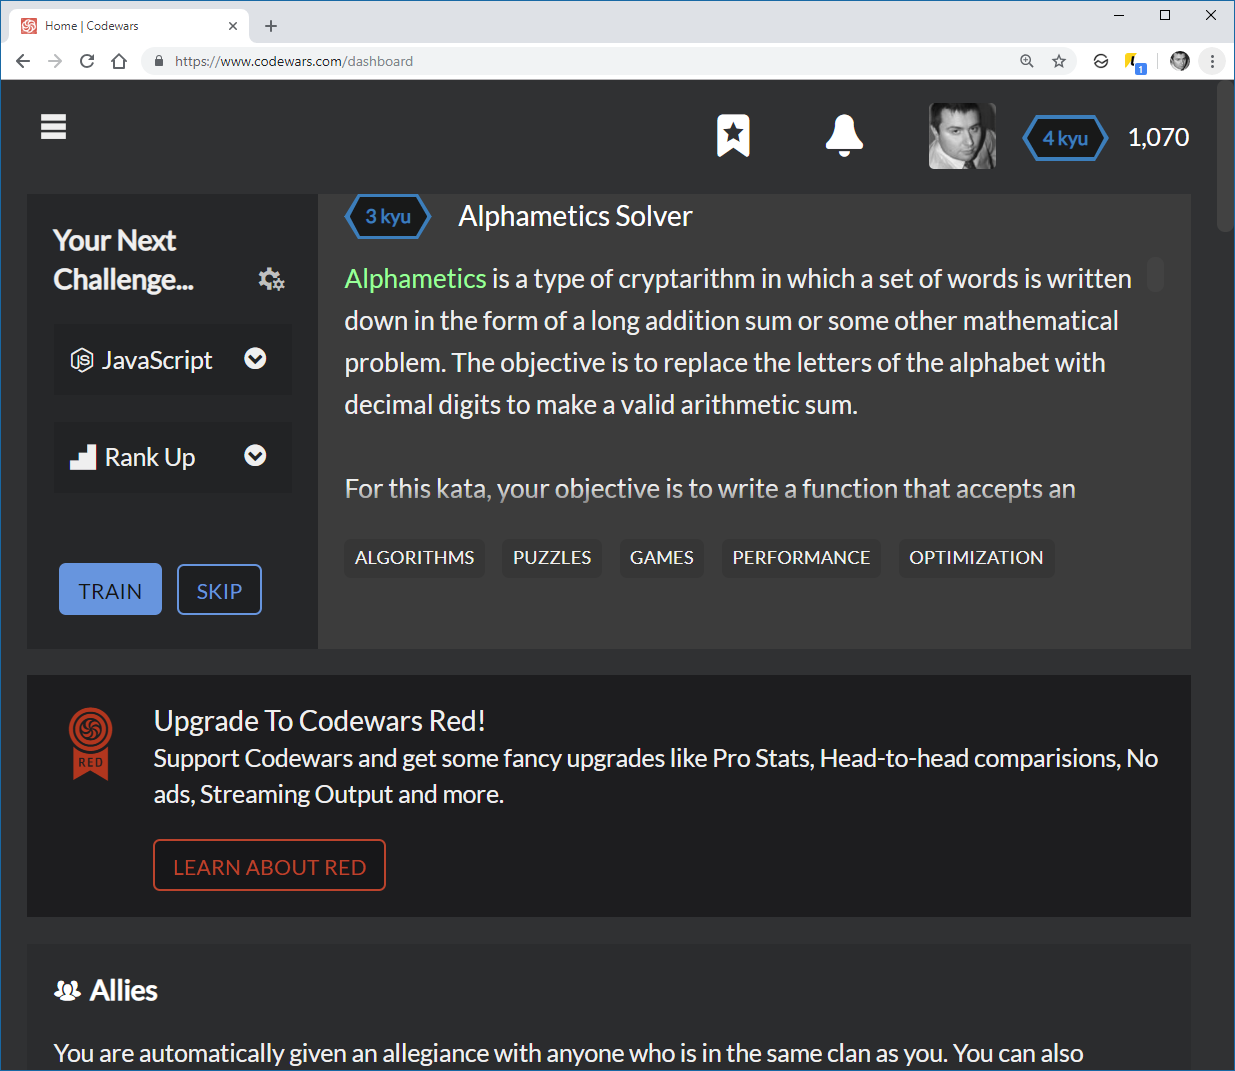The width and height of the screenshot is (1235, 1071).
Task: Click the 4 kyu rank badge
Action: 1065,138
